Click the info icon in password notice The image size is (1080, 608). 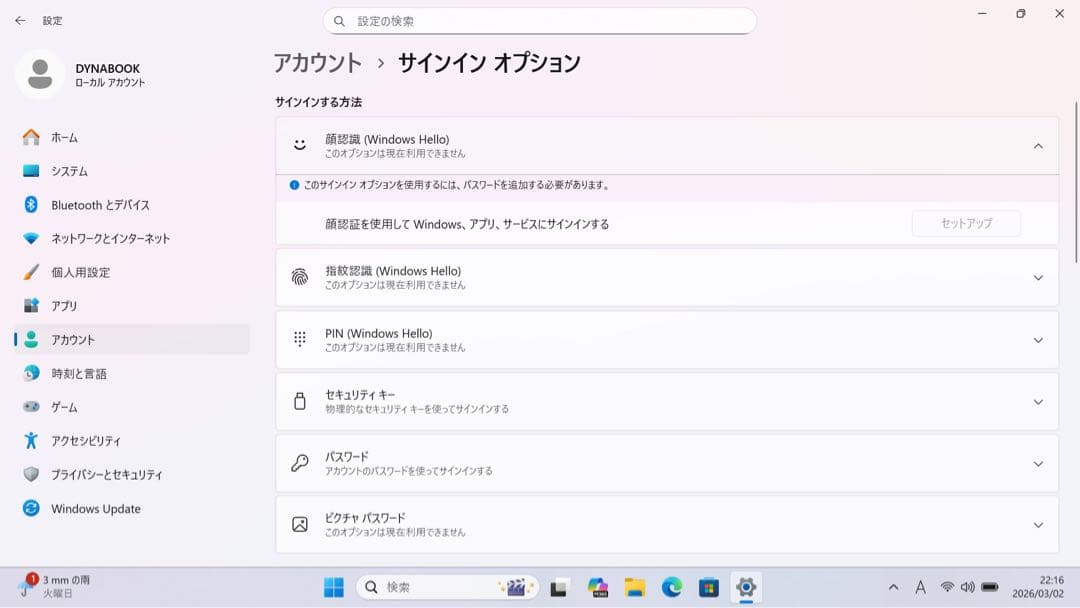(294, 185)
